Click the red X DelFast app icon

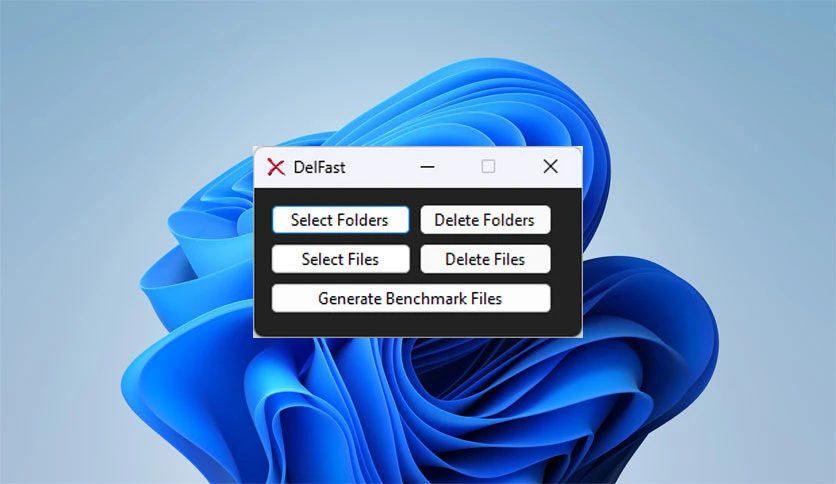click(276, 167)
